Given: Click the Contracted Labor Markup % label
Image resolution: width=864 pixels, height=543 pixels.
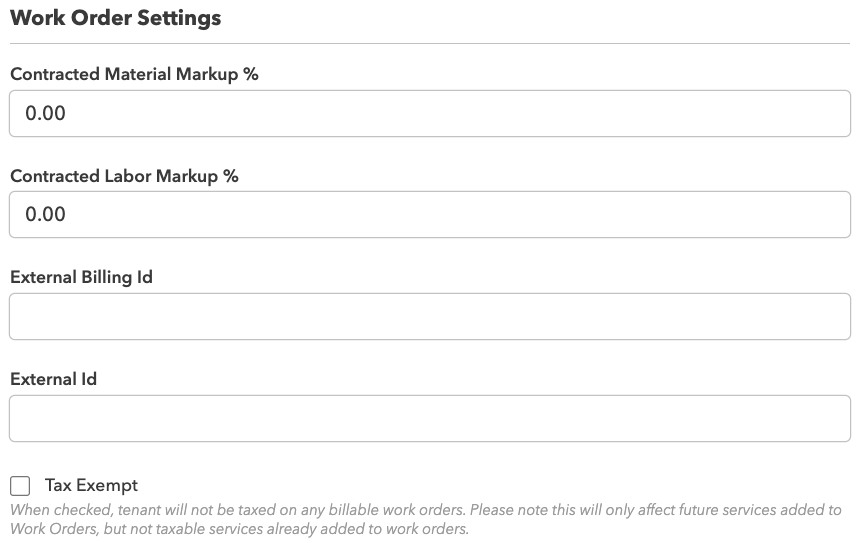Looking at the screenshot, I should 124,176.
